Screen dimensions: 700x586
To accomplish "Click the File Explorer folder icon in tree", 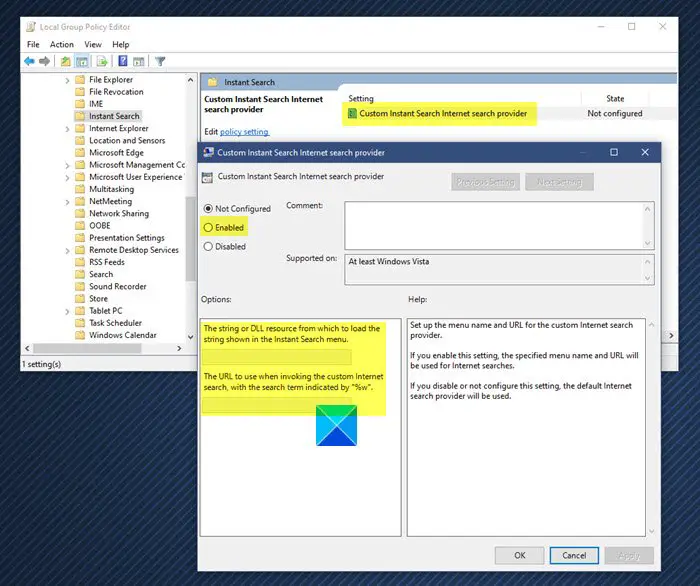I will pyautogui.click(x=80, y=79).
